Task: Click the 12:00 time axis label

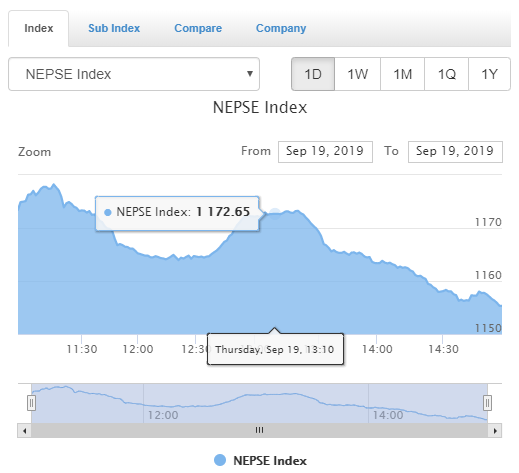Action: (x=138, y=349)
